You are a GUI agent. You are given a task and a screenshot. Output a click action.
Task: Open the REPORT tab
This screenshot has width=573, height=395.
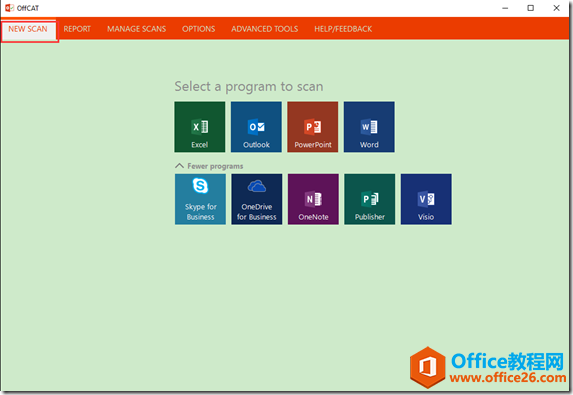click(77, 29)
